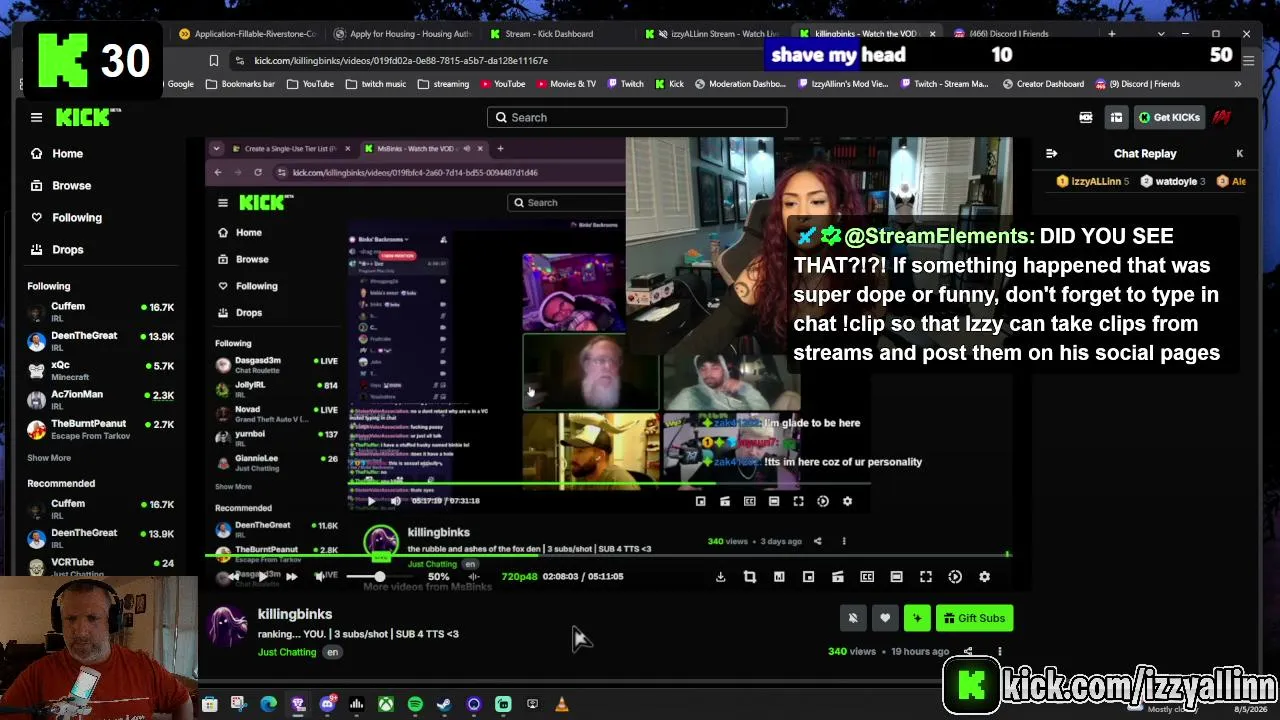Toggle fullscreen on the video player
Image resolution: width=1280 pixels, height=720 pixels.
coord(926,577)
